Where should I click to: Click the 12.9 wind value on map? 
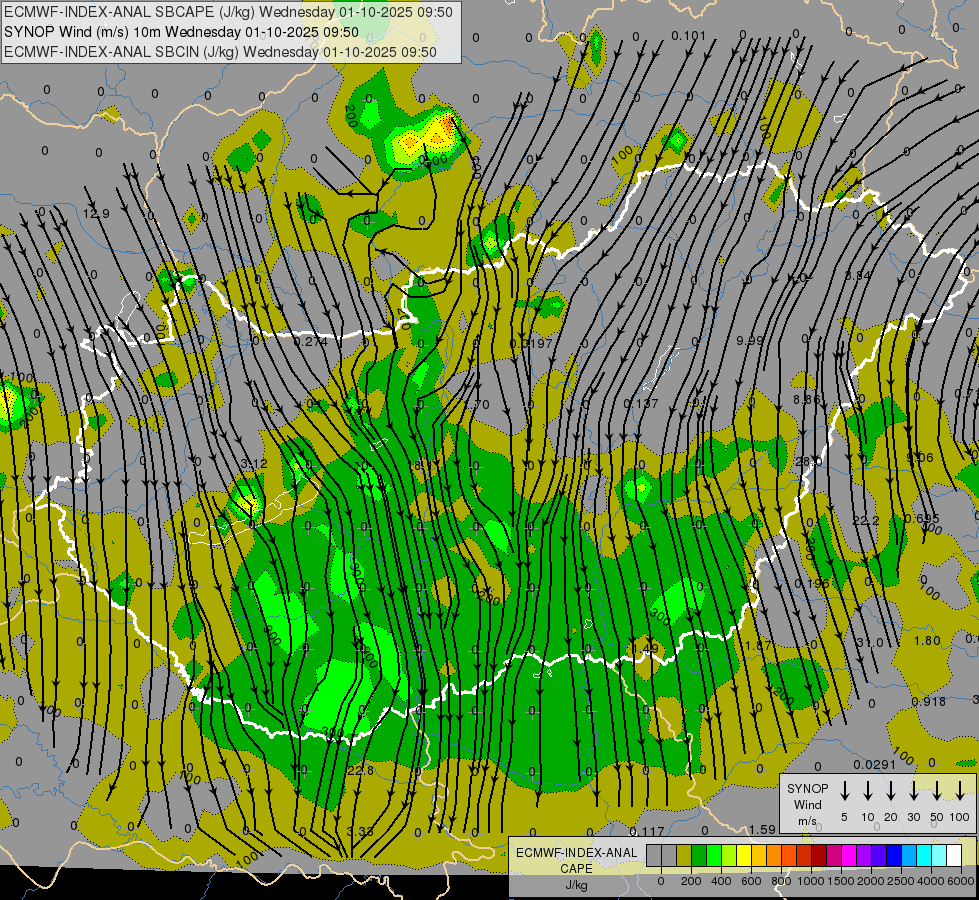tap(96, 214)
